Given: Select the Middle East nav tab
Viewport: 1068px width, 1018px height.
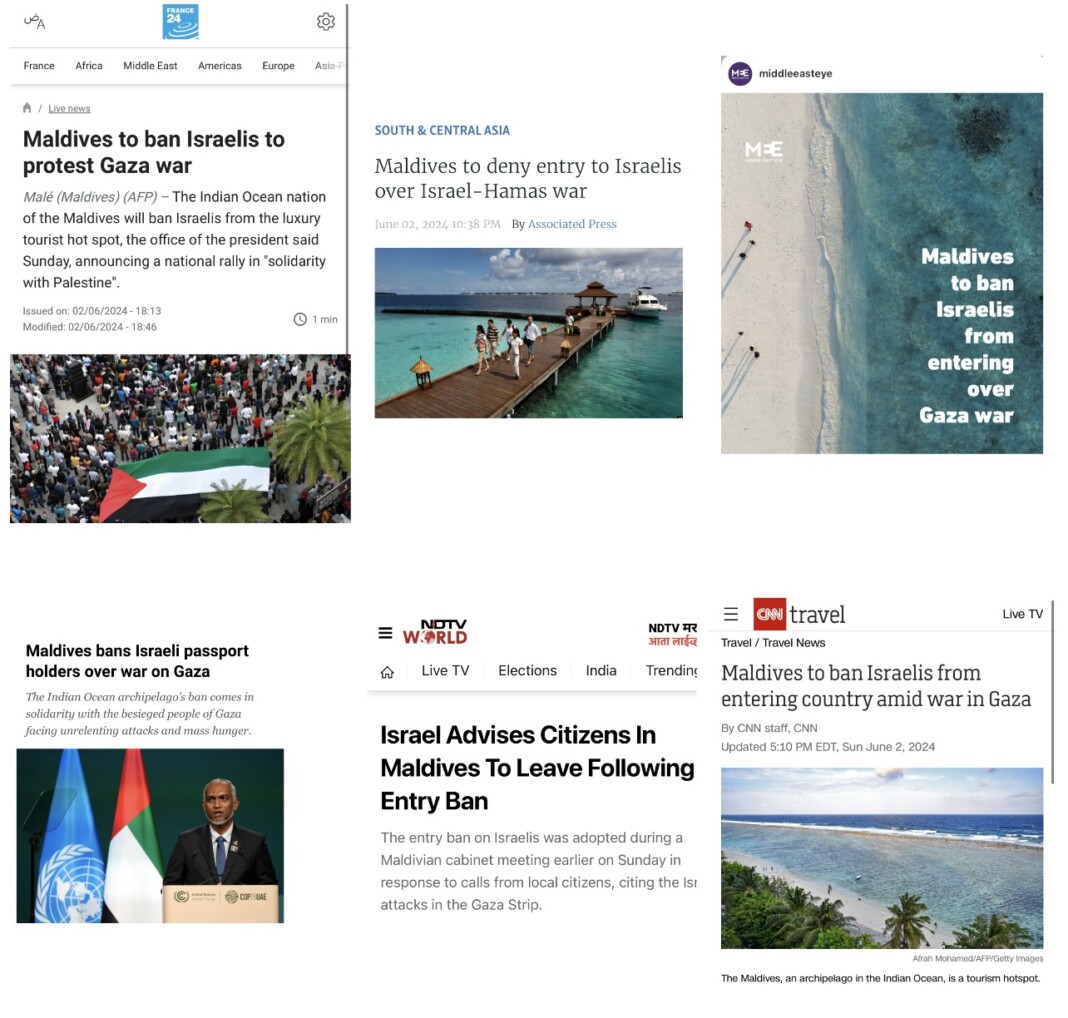Looking at the screenshot, I should point(150,66).
